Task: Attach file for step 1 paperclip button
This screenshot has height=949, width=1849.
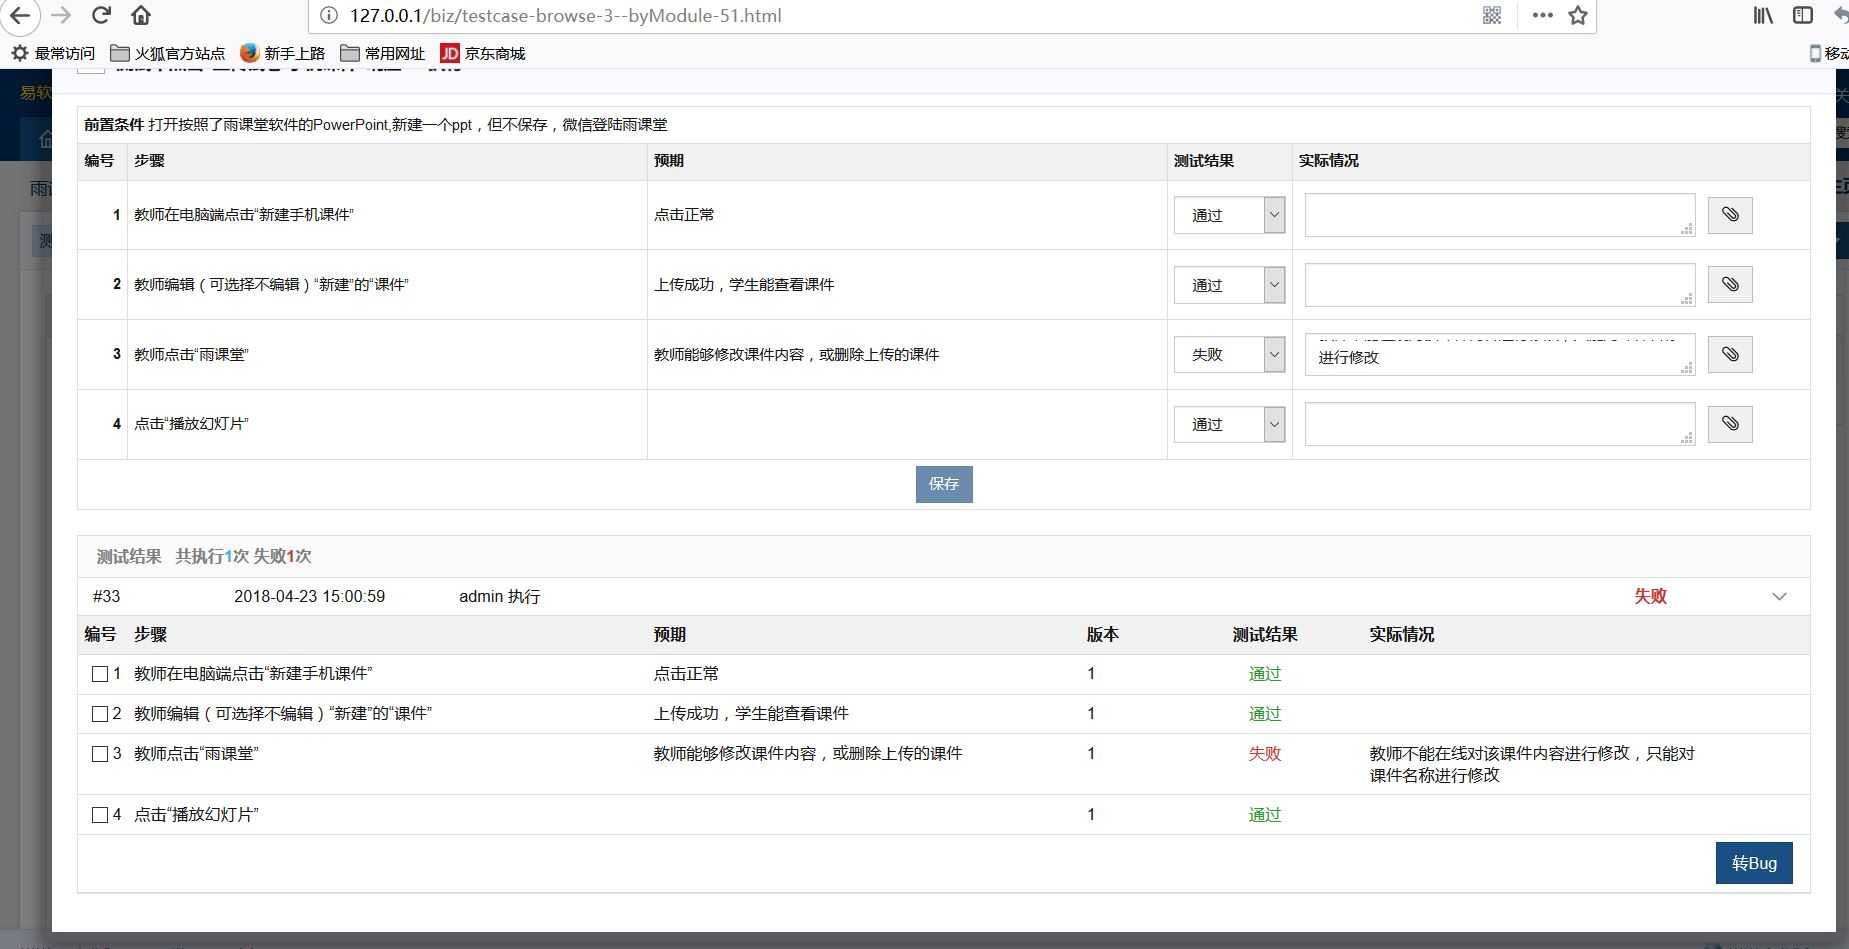Action: pos(1730,215)
